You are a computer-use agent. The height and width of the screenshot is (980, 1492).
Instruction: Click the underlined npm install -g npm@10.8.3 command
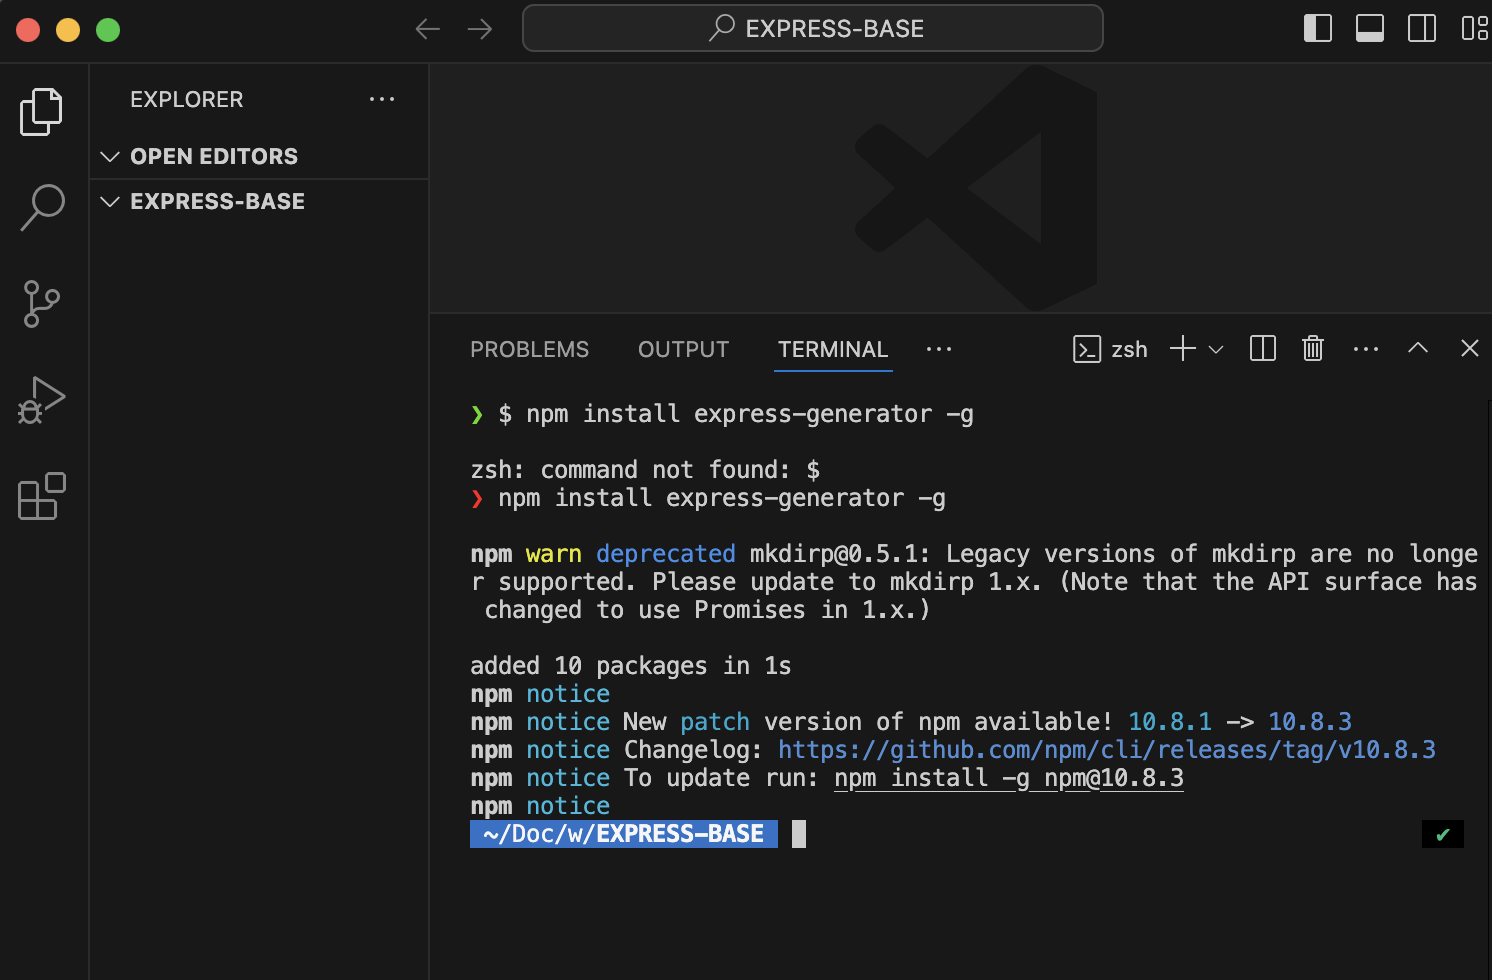[1009, 778]
